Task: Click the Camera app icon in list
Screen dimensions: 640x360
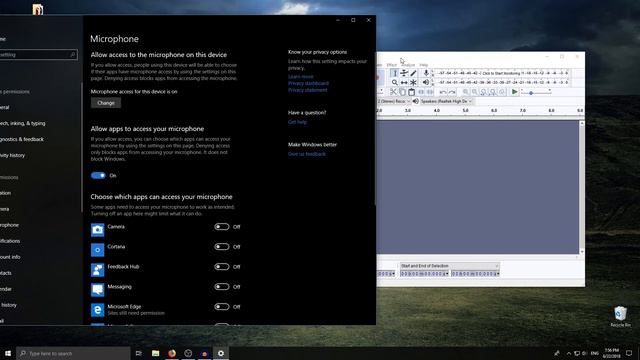Action: tap(98, 230)
